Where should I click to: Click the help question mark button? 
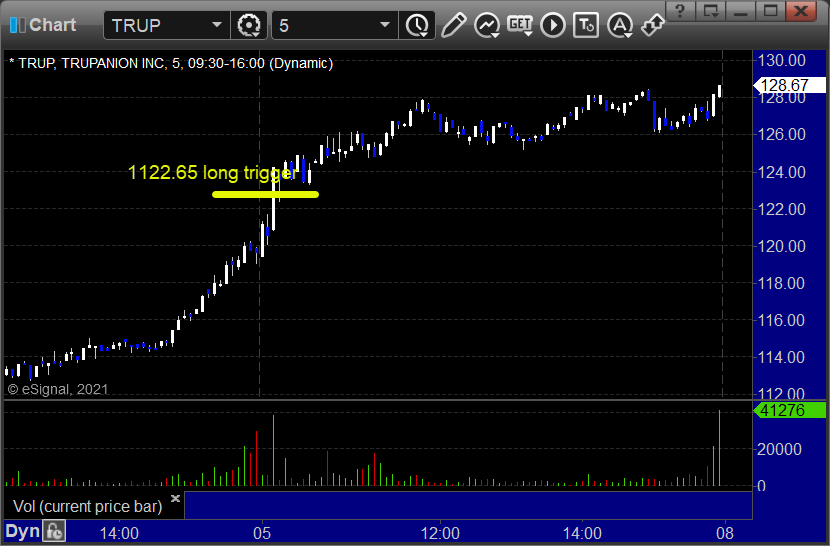[x=680, y=11]
